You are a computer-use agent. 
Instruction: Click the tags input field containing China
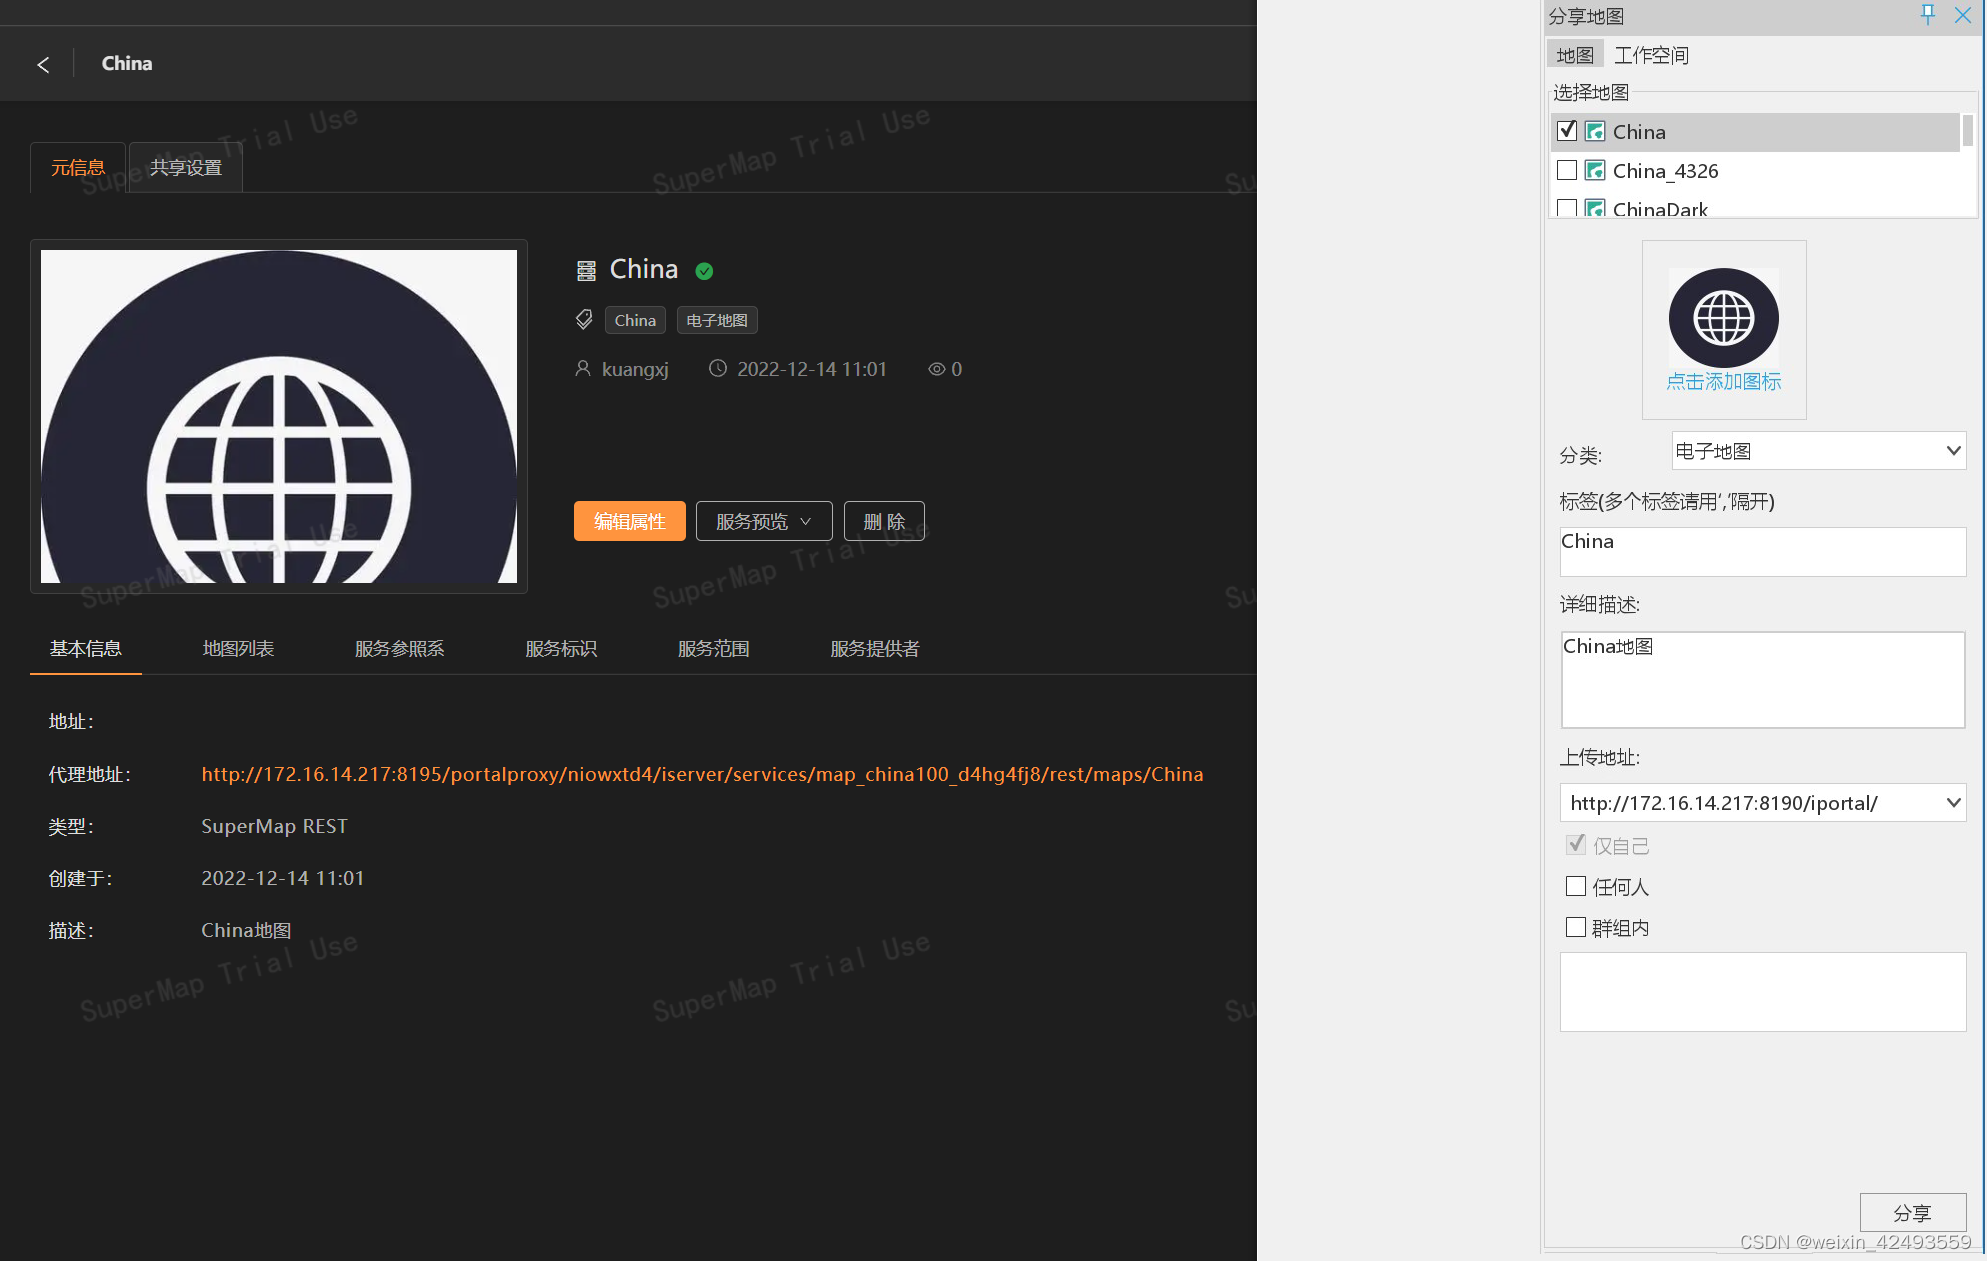[1762, 552]
